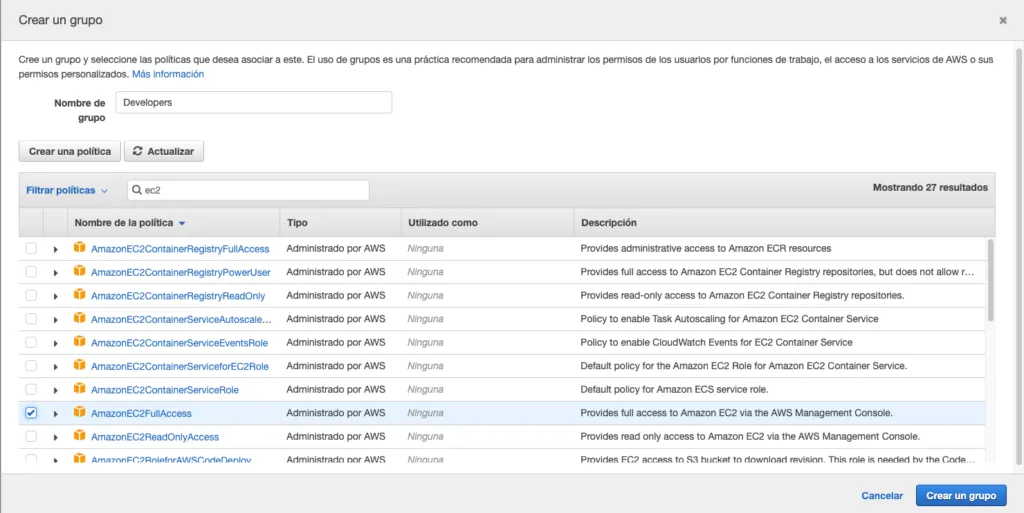Click the AmazonEC2ContainerRegistryReadOnly policy cube icon
The image size is (1024, 513).
[80, 295]
